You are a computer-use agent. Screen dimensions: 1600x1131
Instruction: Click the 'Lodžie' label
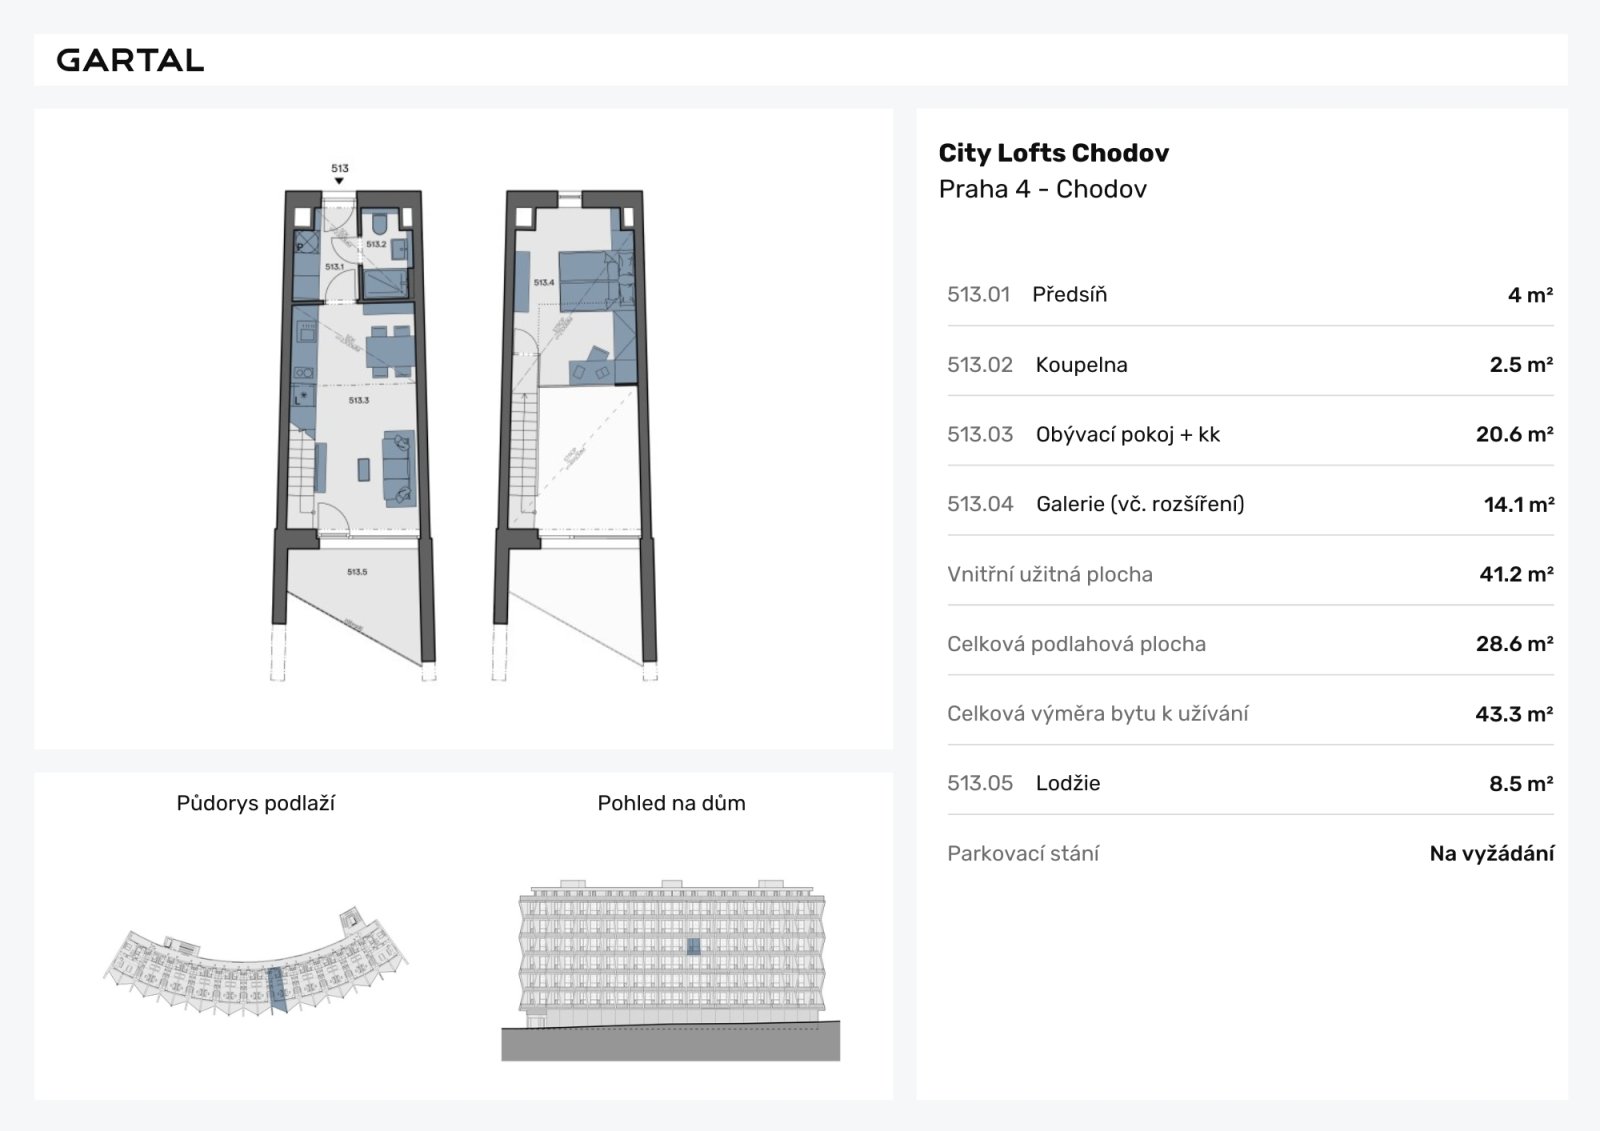[x=1068, y=783]
